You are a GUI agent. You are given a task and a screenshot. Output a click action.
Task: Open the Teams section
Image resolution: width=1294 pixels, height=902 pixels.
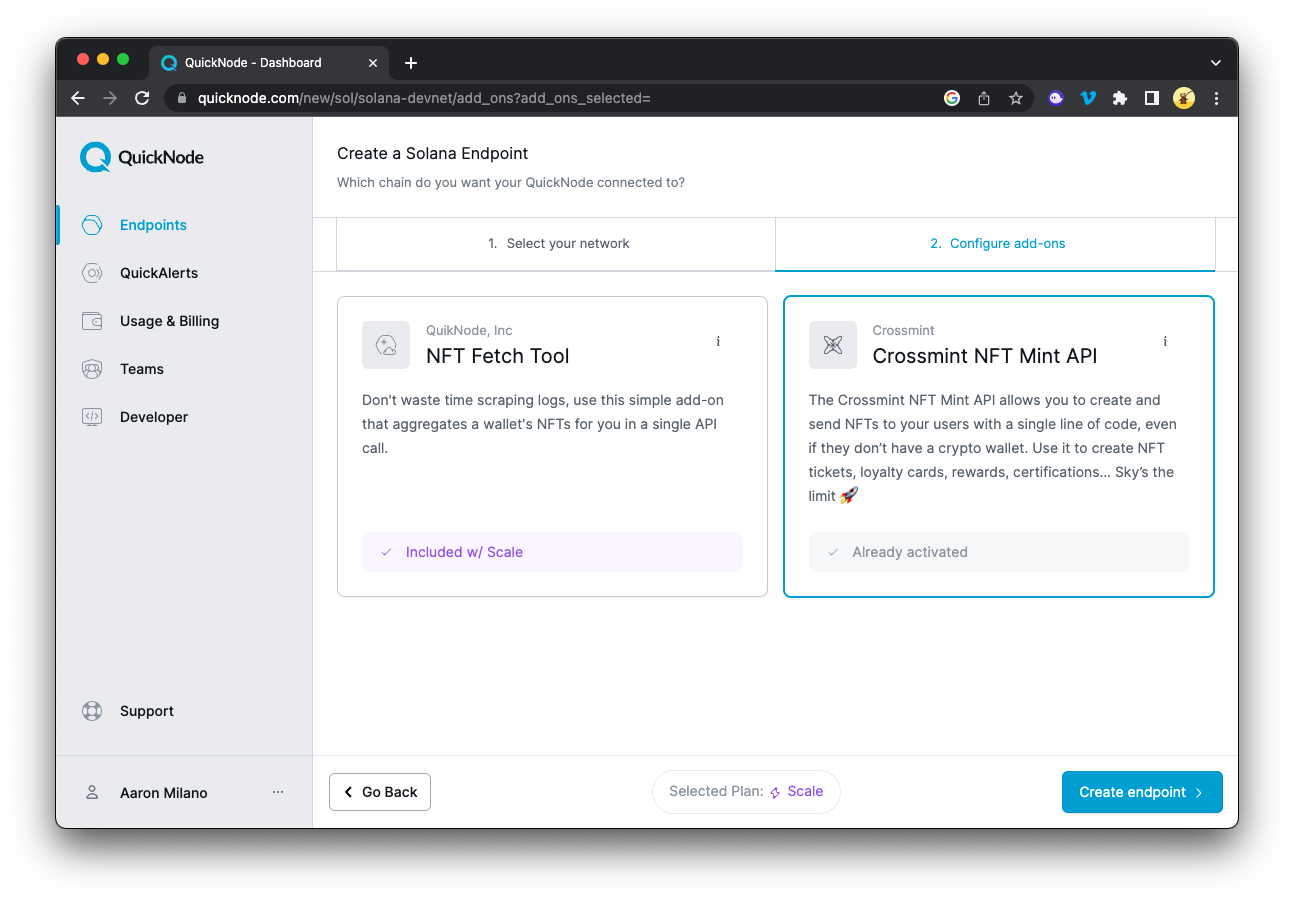tap(142, 369)
